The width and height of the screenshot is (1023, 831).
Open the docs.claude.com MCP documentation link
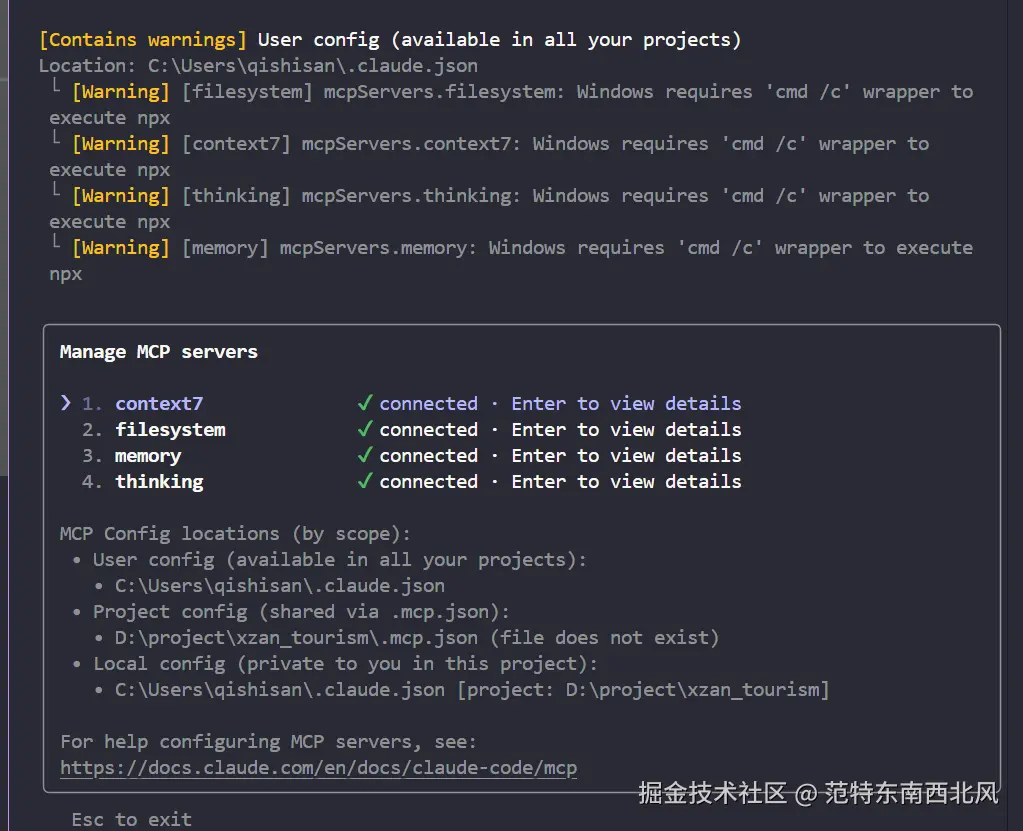318,767
